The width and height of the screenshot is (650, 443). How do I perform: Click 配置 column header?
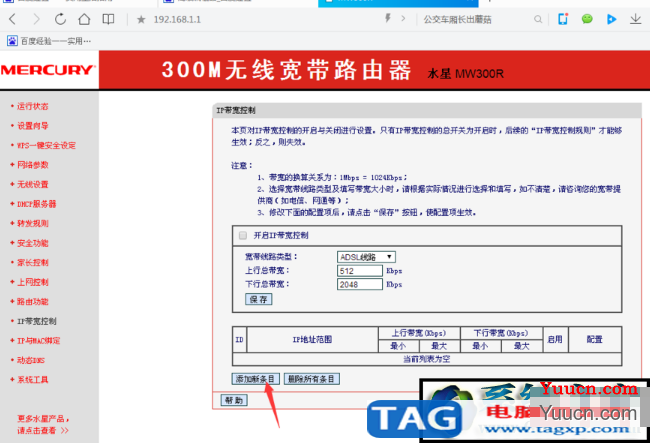point(594,339)
